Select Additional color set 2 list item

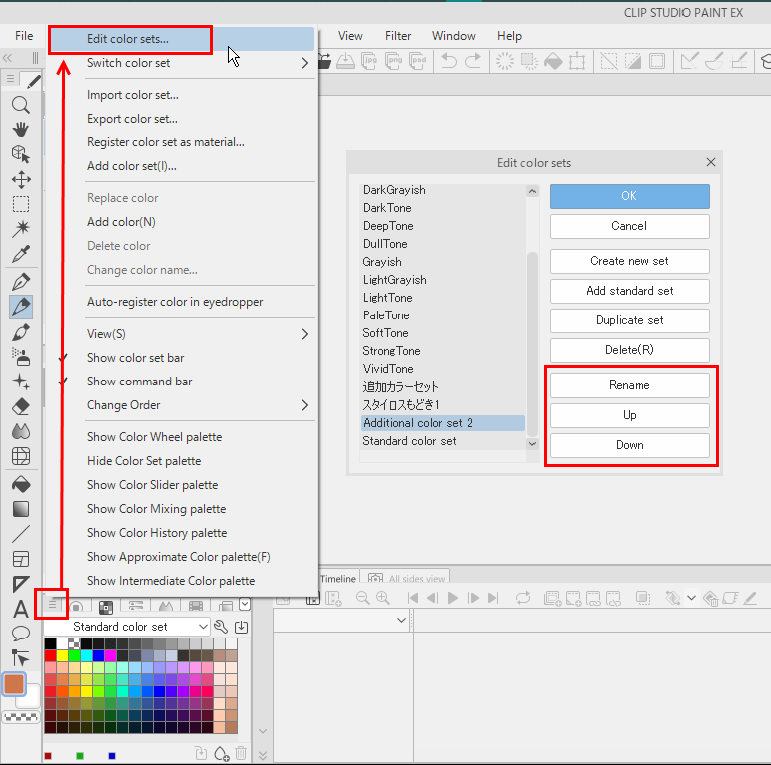[443, 423]
